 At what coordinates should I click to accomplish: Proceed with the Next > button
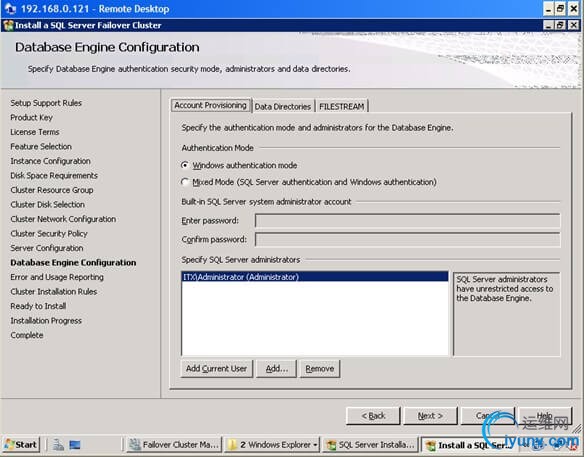coord(430,416)
